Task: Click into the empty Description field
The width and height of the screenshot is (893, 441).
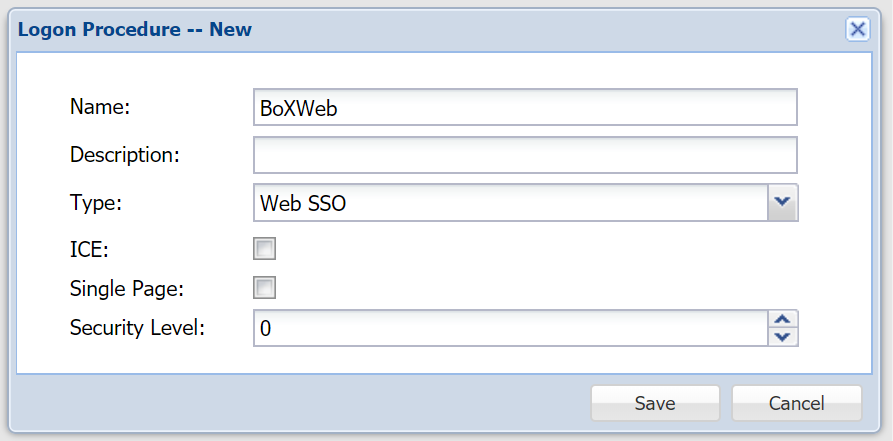Action: (x=525, y=155)
